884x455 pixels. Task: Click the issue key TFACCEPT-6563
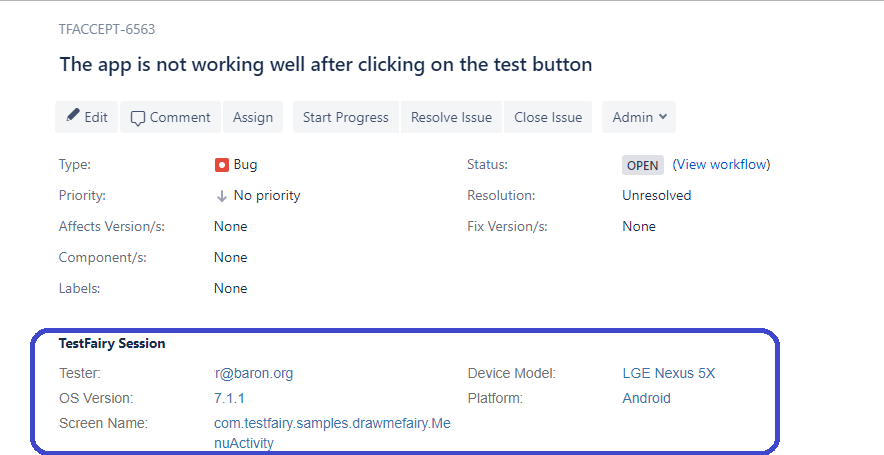pos(107,29)
